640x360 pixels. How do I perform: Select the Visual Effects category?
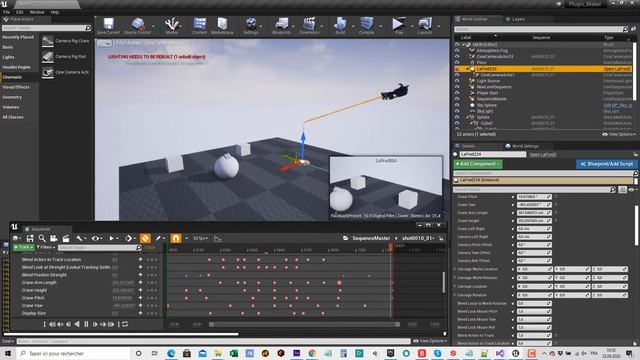point(16,87)
